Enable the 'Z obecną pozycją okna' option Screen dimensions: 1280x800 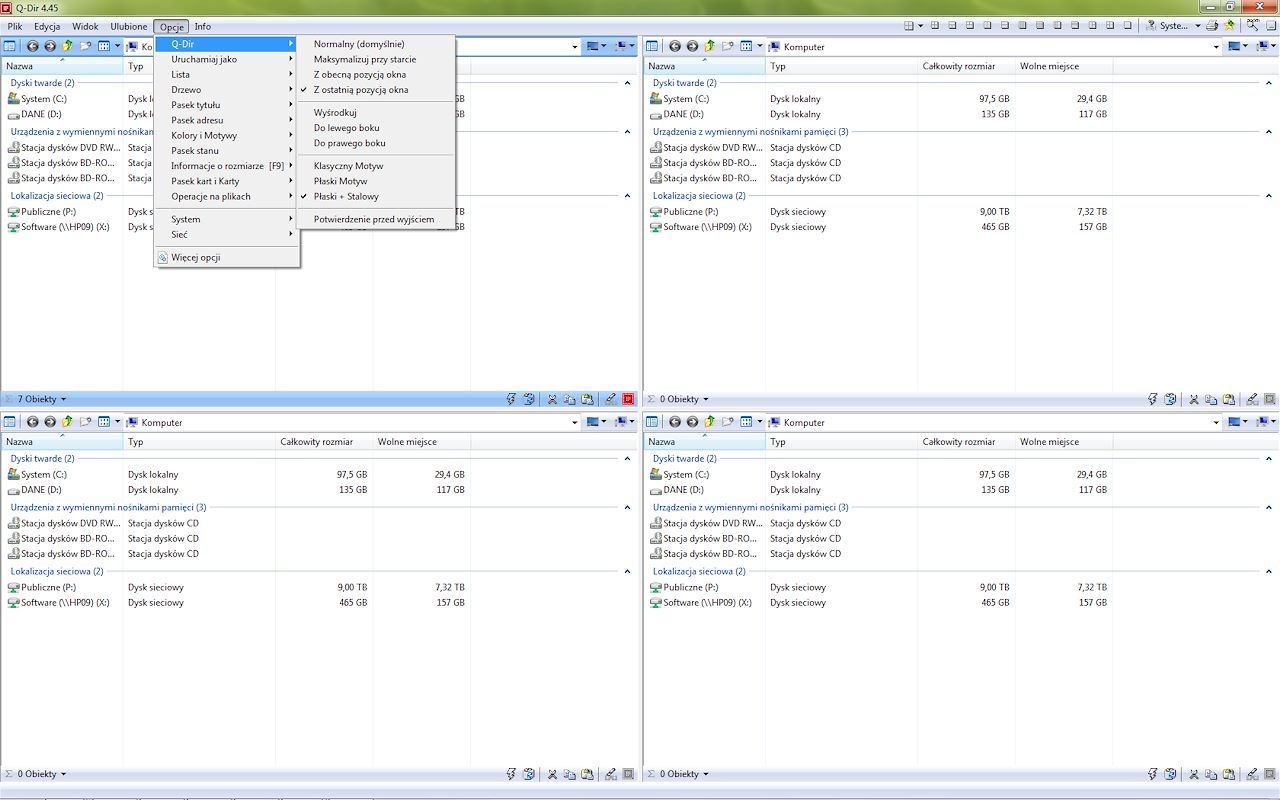tap(360, 74)
